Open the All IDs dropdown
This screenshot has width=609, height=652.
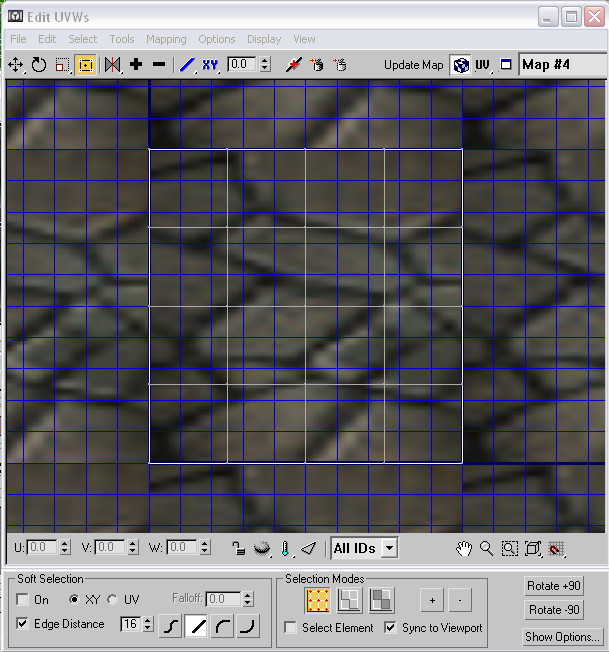coord(364,548)
